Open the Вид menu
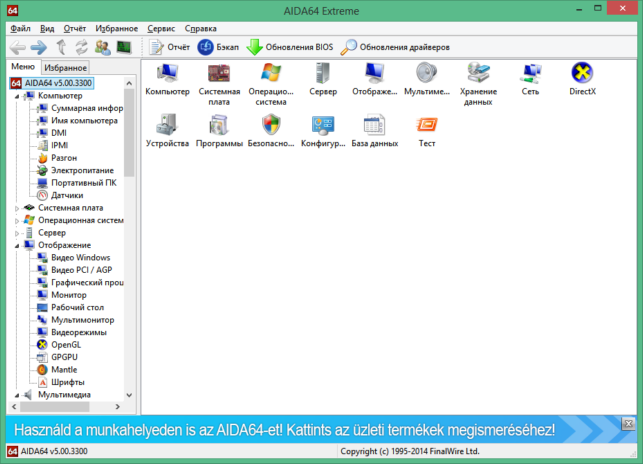 [47, 29]
